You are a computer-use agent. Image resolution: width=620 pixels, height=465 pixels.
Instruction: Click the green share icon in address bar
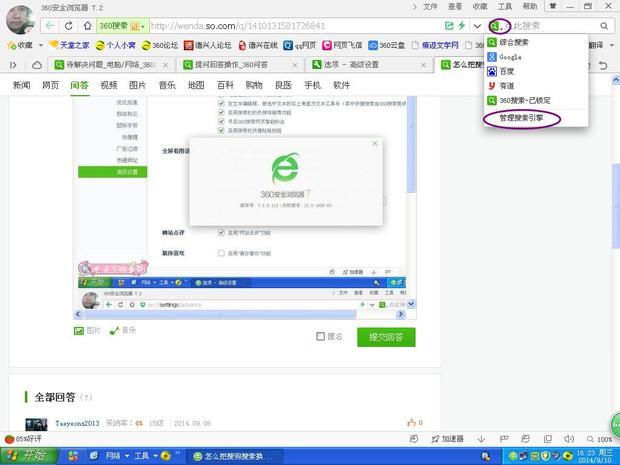[449, 26]
